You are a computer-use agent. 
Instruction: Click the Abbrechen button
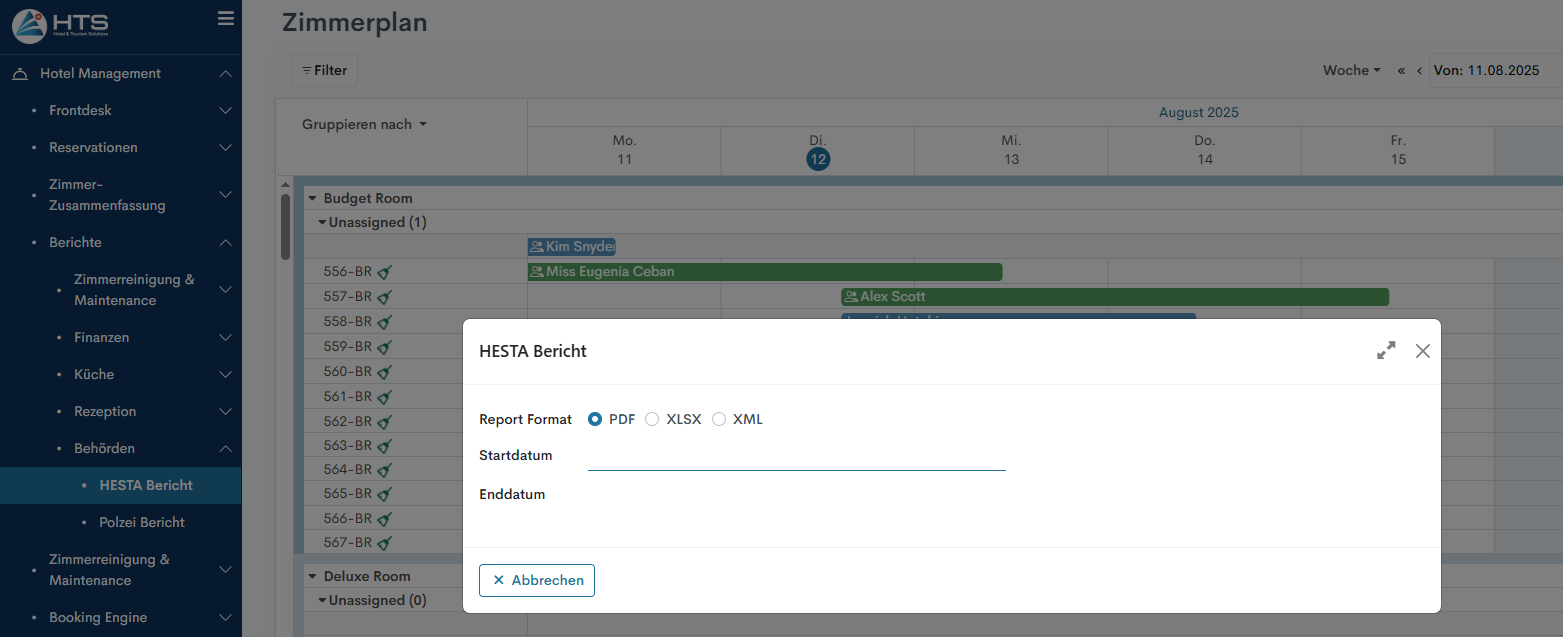(537, 580)
